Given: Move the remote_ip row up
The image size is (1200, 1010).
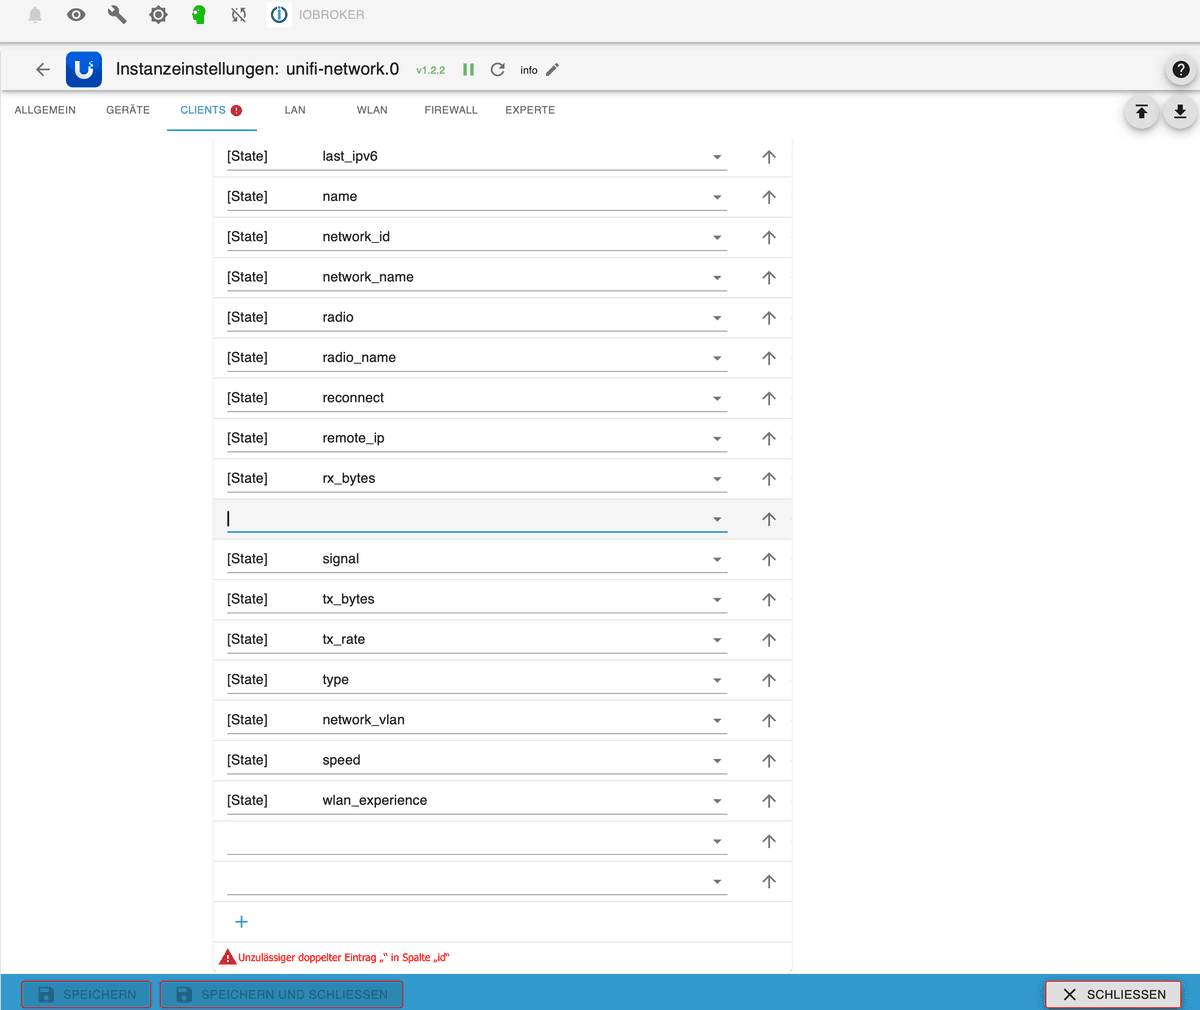Looking at the screenshot, I should point(769,438).
